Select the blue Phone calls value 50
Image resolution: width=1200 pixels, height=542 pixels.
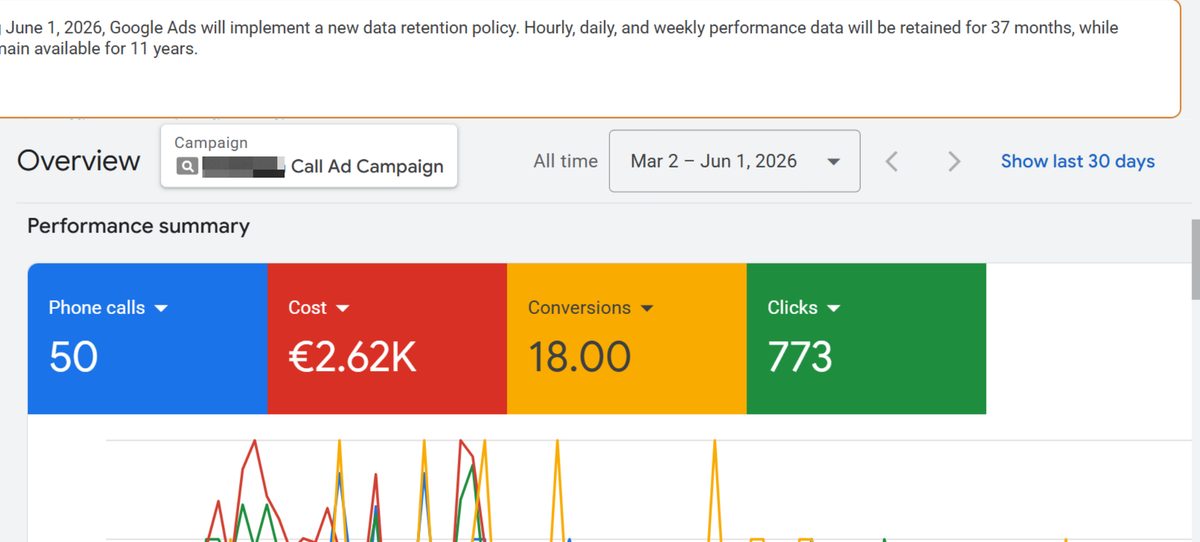73,357
